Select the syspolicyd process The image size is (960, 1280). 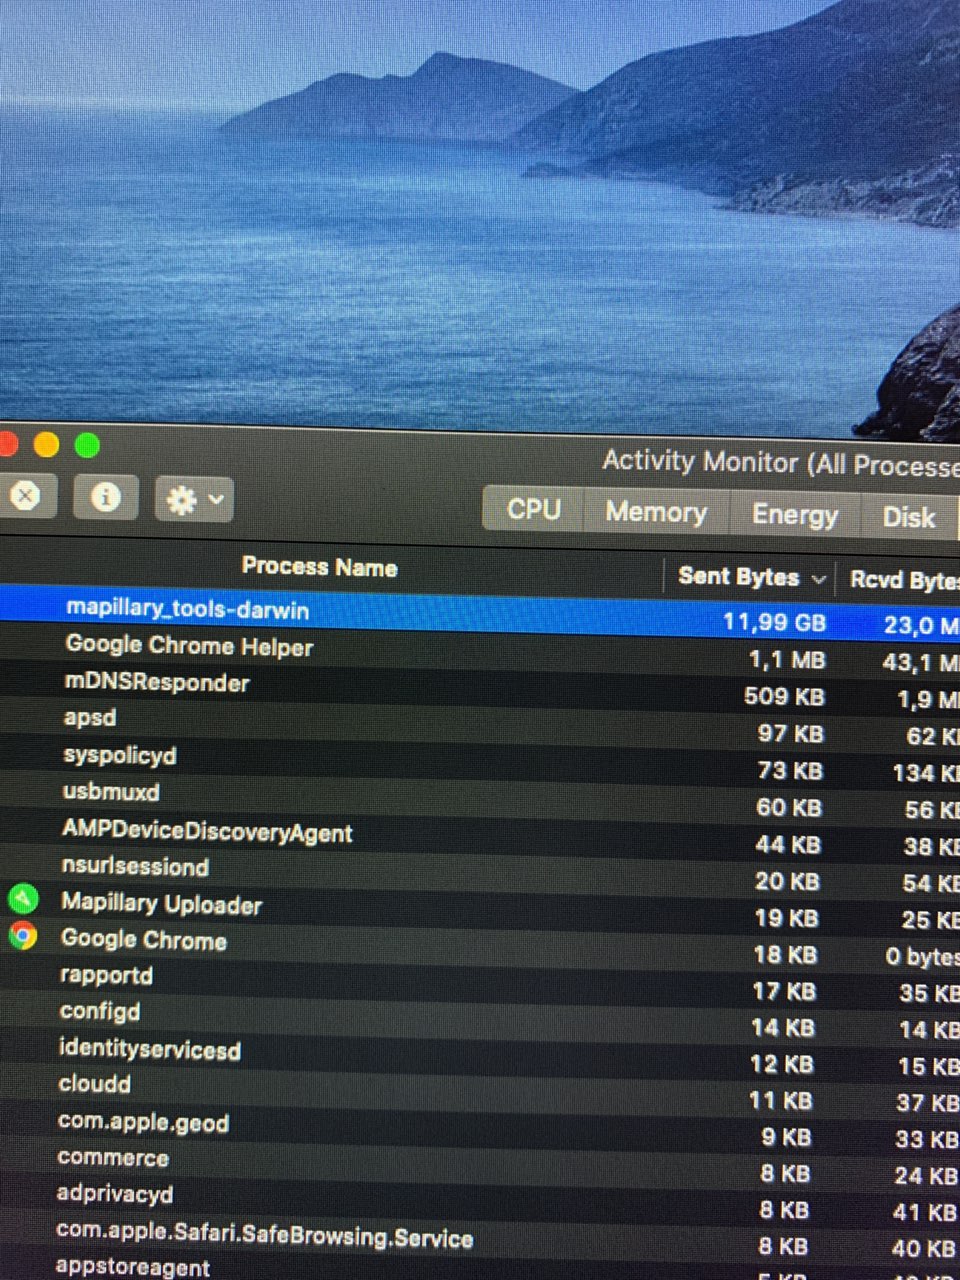point(120,755)
